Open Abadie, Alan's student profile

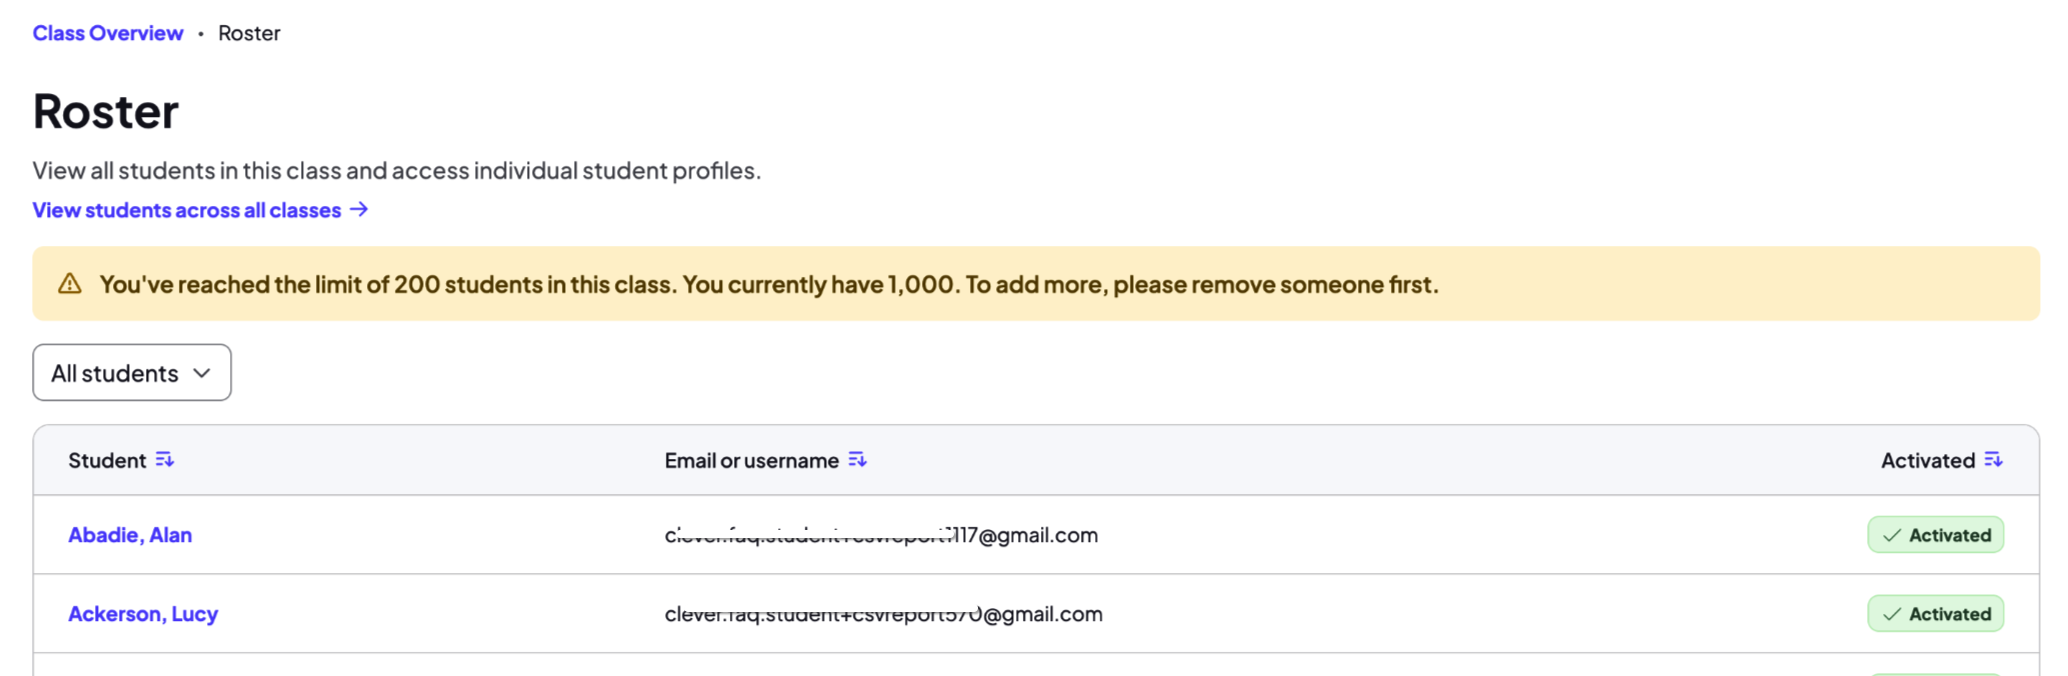[130, 535]
